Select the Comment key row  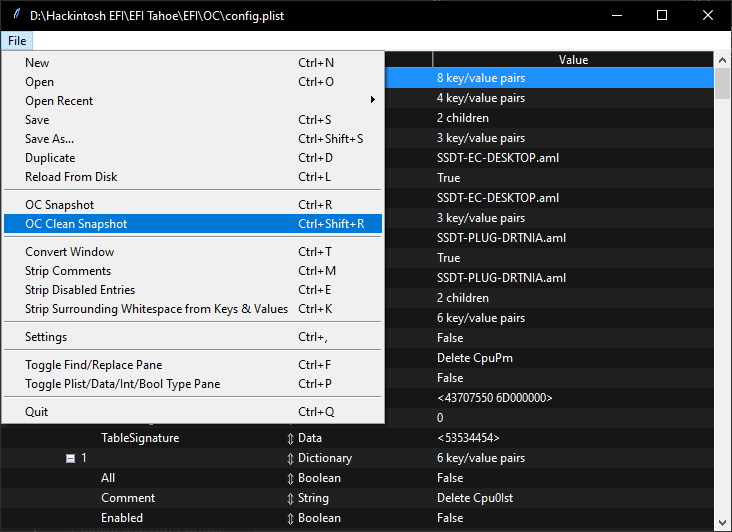128,498
